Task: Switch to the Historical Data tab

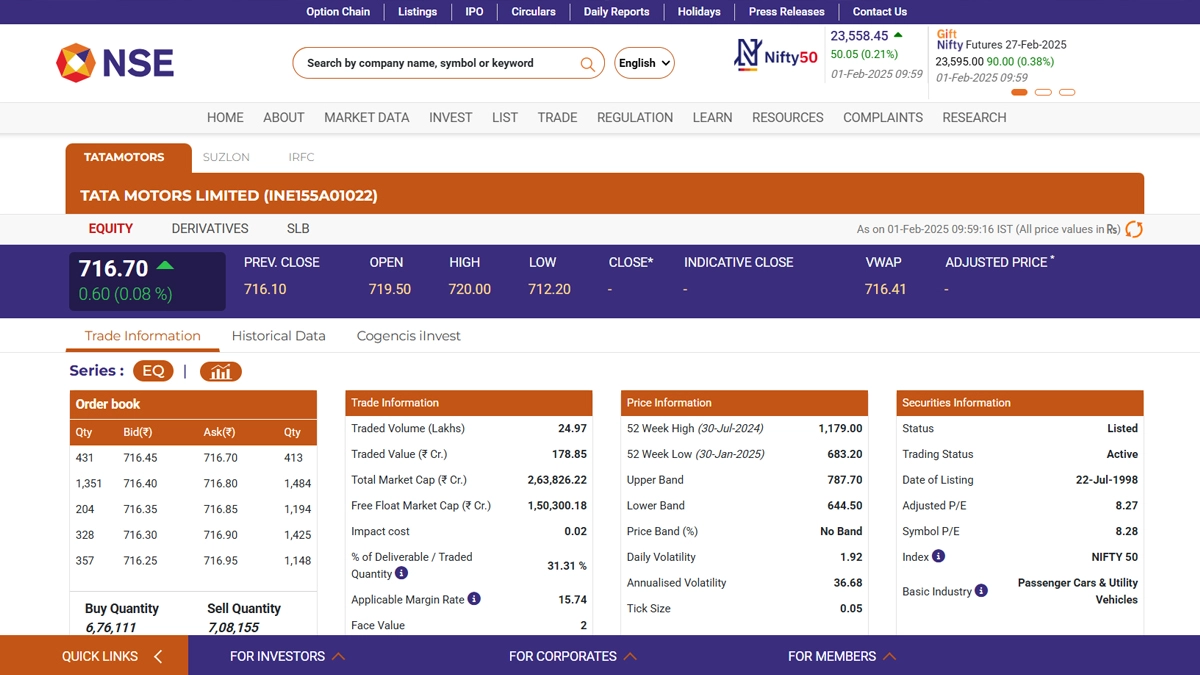Action: tap(278, 336)
